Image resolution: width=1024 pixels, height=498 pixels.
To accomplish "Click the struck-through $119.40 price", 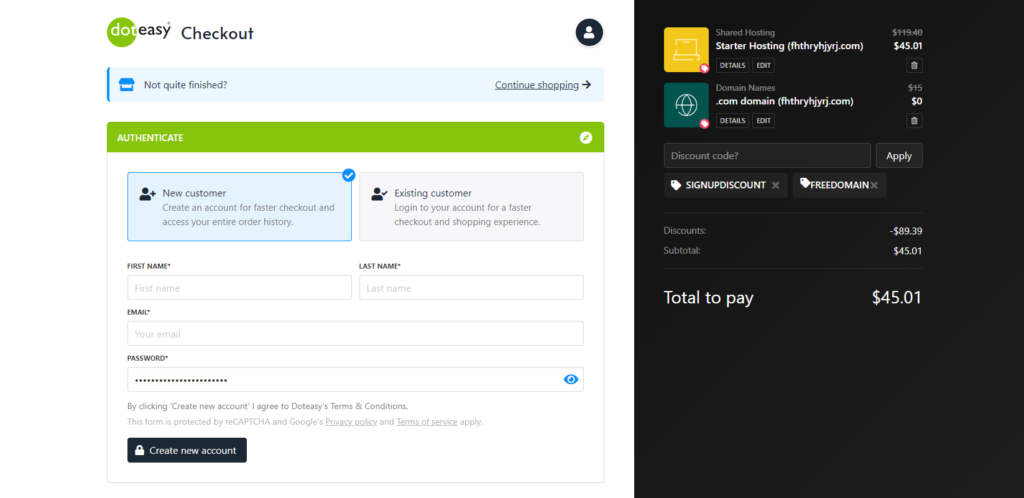I will click(907, 32).
